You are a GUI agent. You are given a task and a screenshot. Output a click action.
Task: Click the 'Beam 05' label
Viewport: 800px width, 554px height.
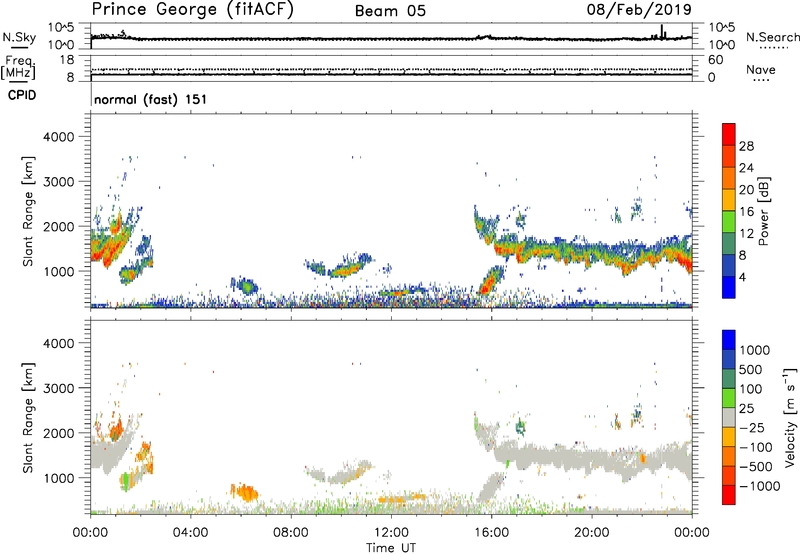[390, 11]
